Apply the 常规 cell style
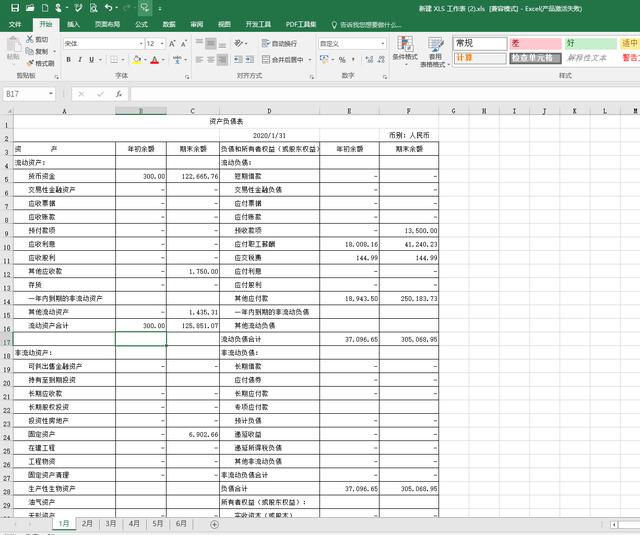640x535 pixels. click(x=480, y=43)
